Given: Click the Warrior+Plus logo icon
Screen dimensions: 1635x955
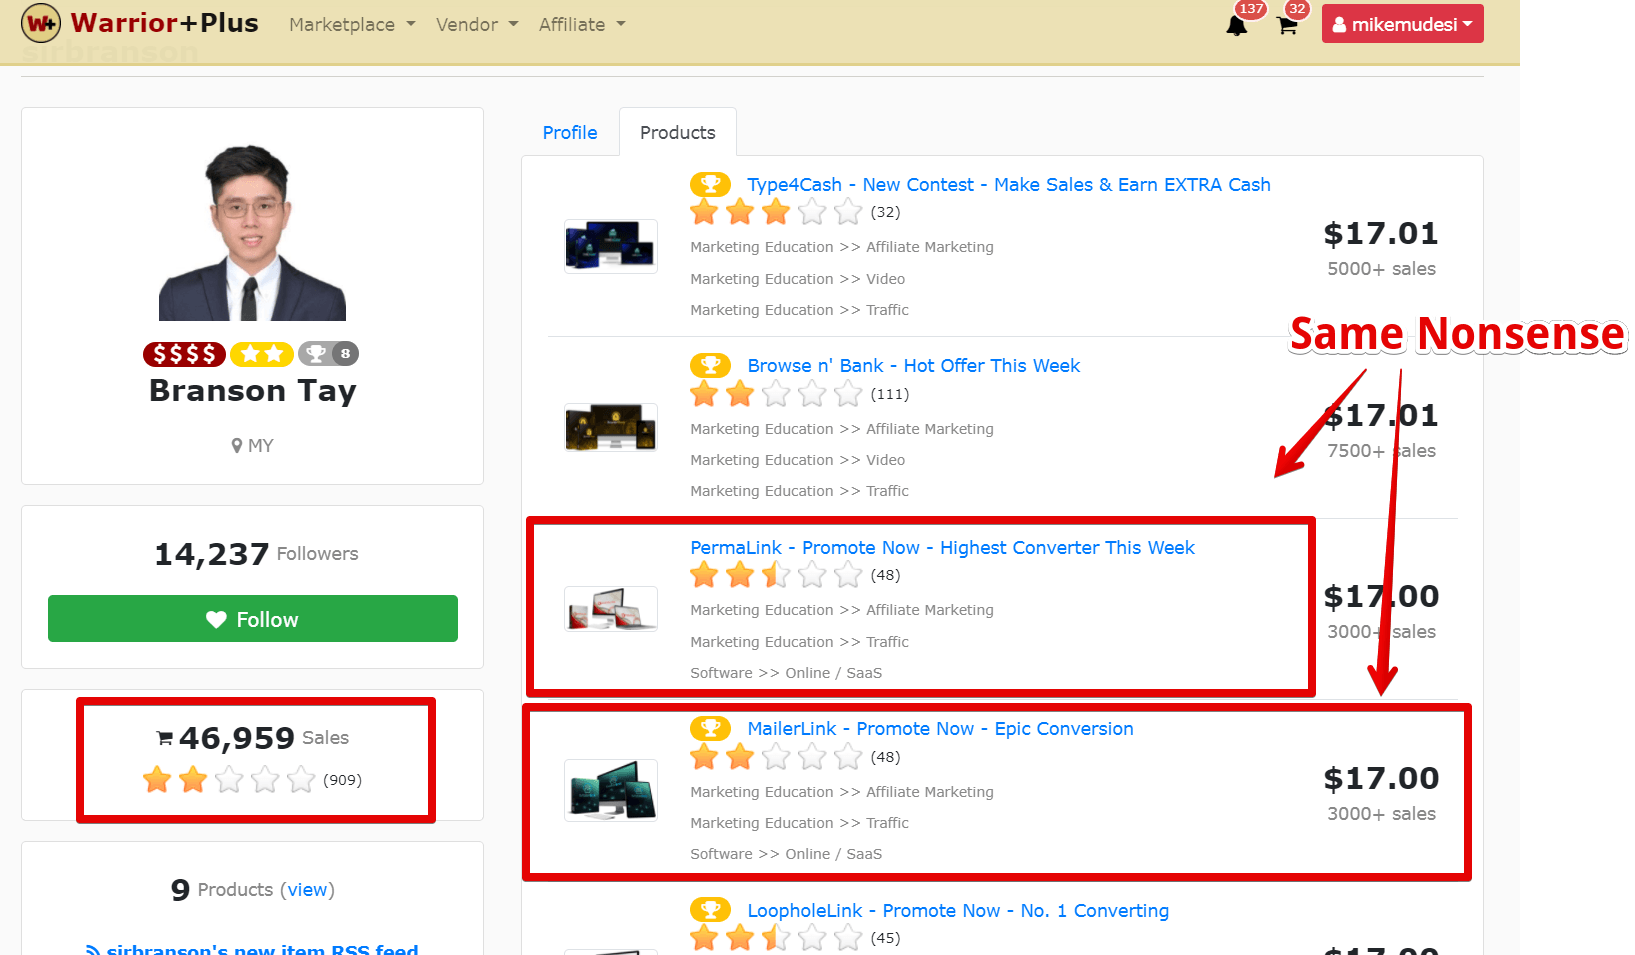Looking at the screenshot, I should [x=41, y=23].
